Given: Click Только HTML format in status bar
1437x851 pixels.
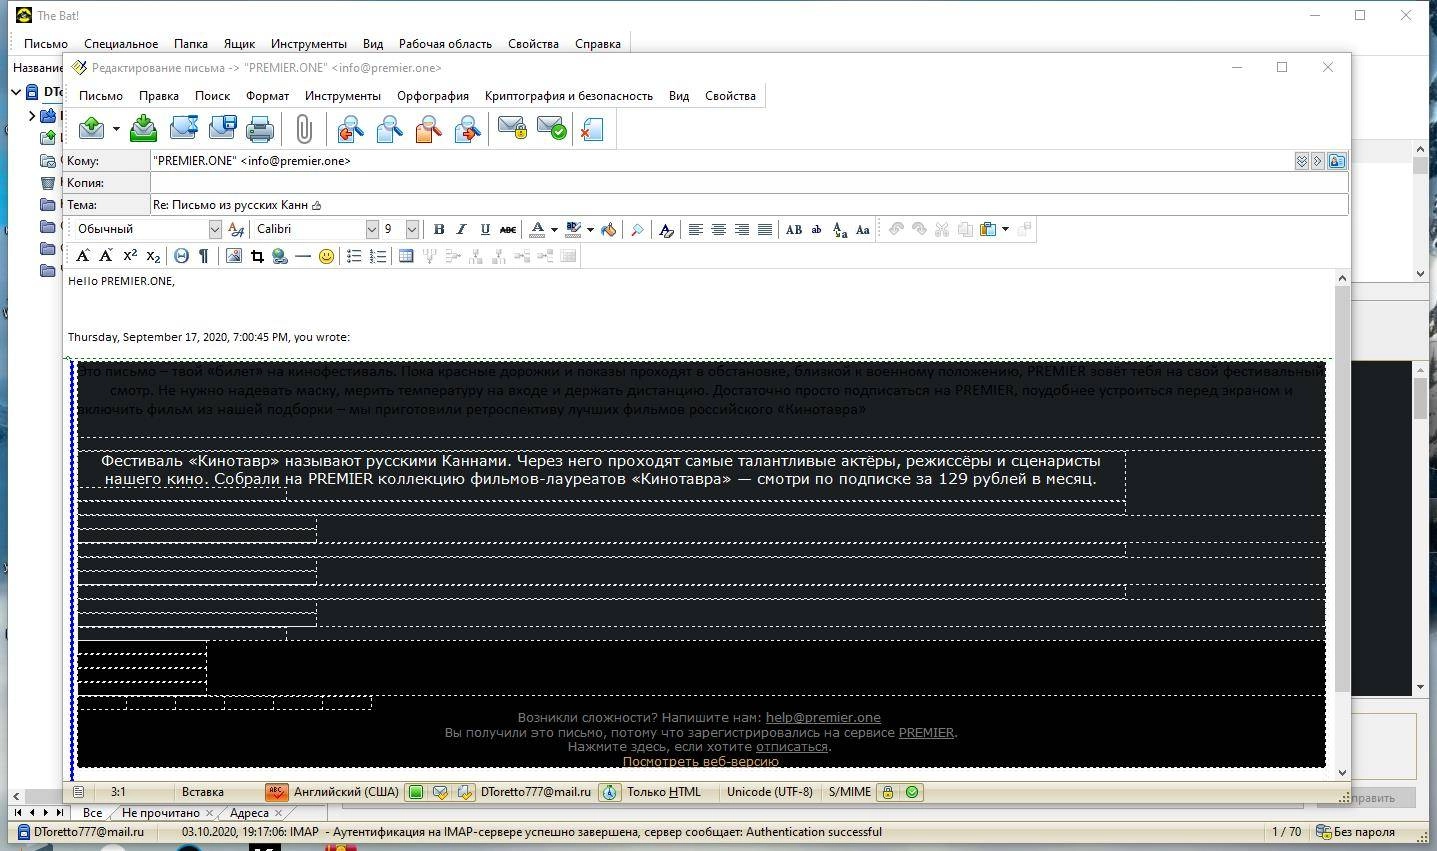Looking at the screenshot, I should [664, 792].
